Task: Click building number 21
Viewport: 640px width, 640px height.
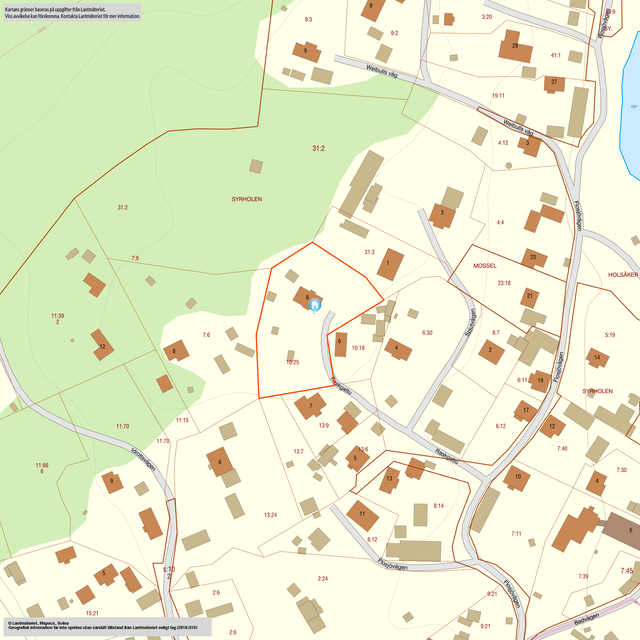Action: pyautogui.click(x=531, y=297)
